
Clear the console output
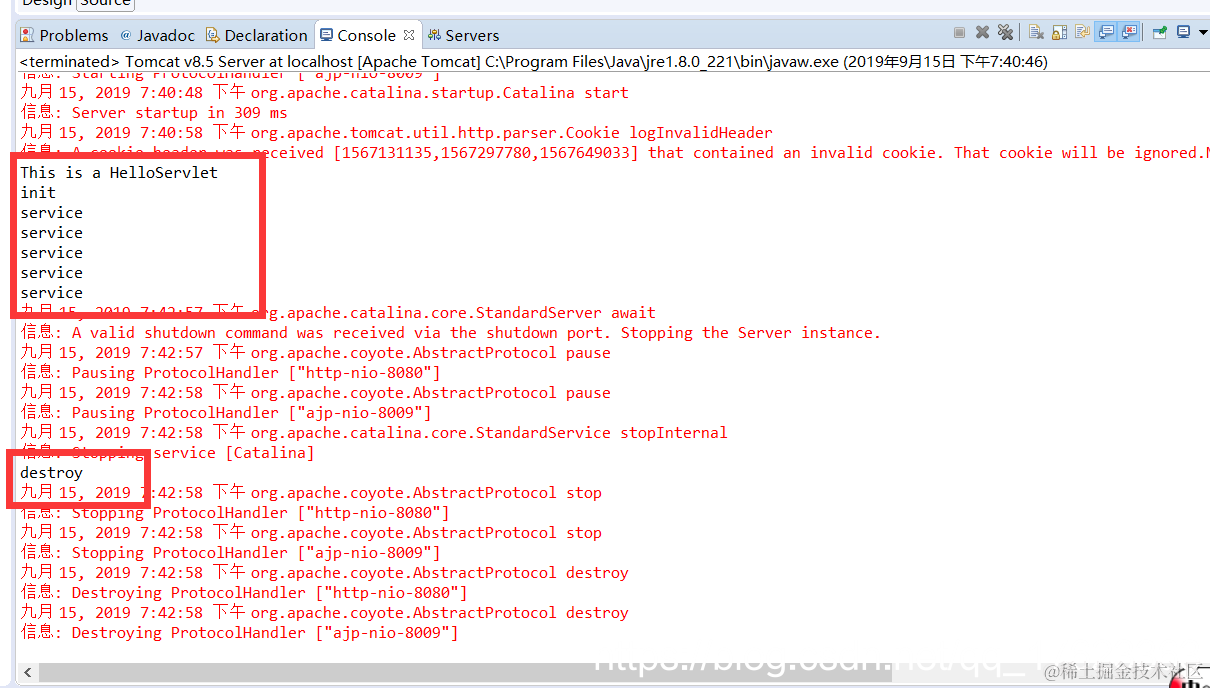click(1036, 32)
